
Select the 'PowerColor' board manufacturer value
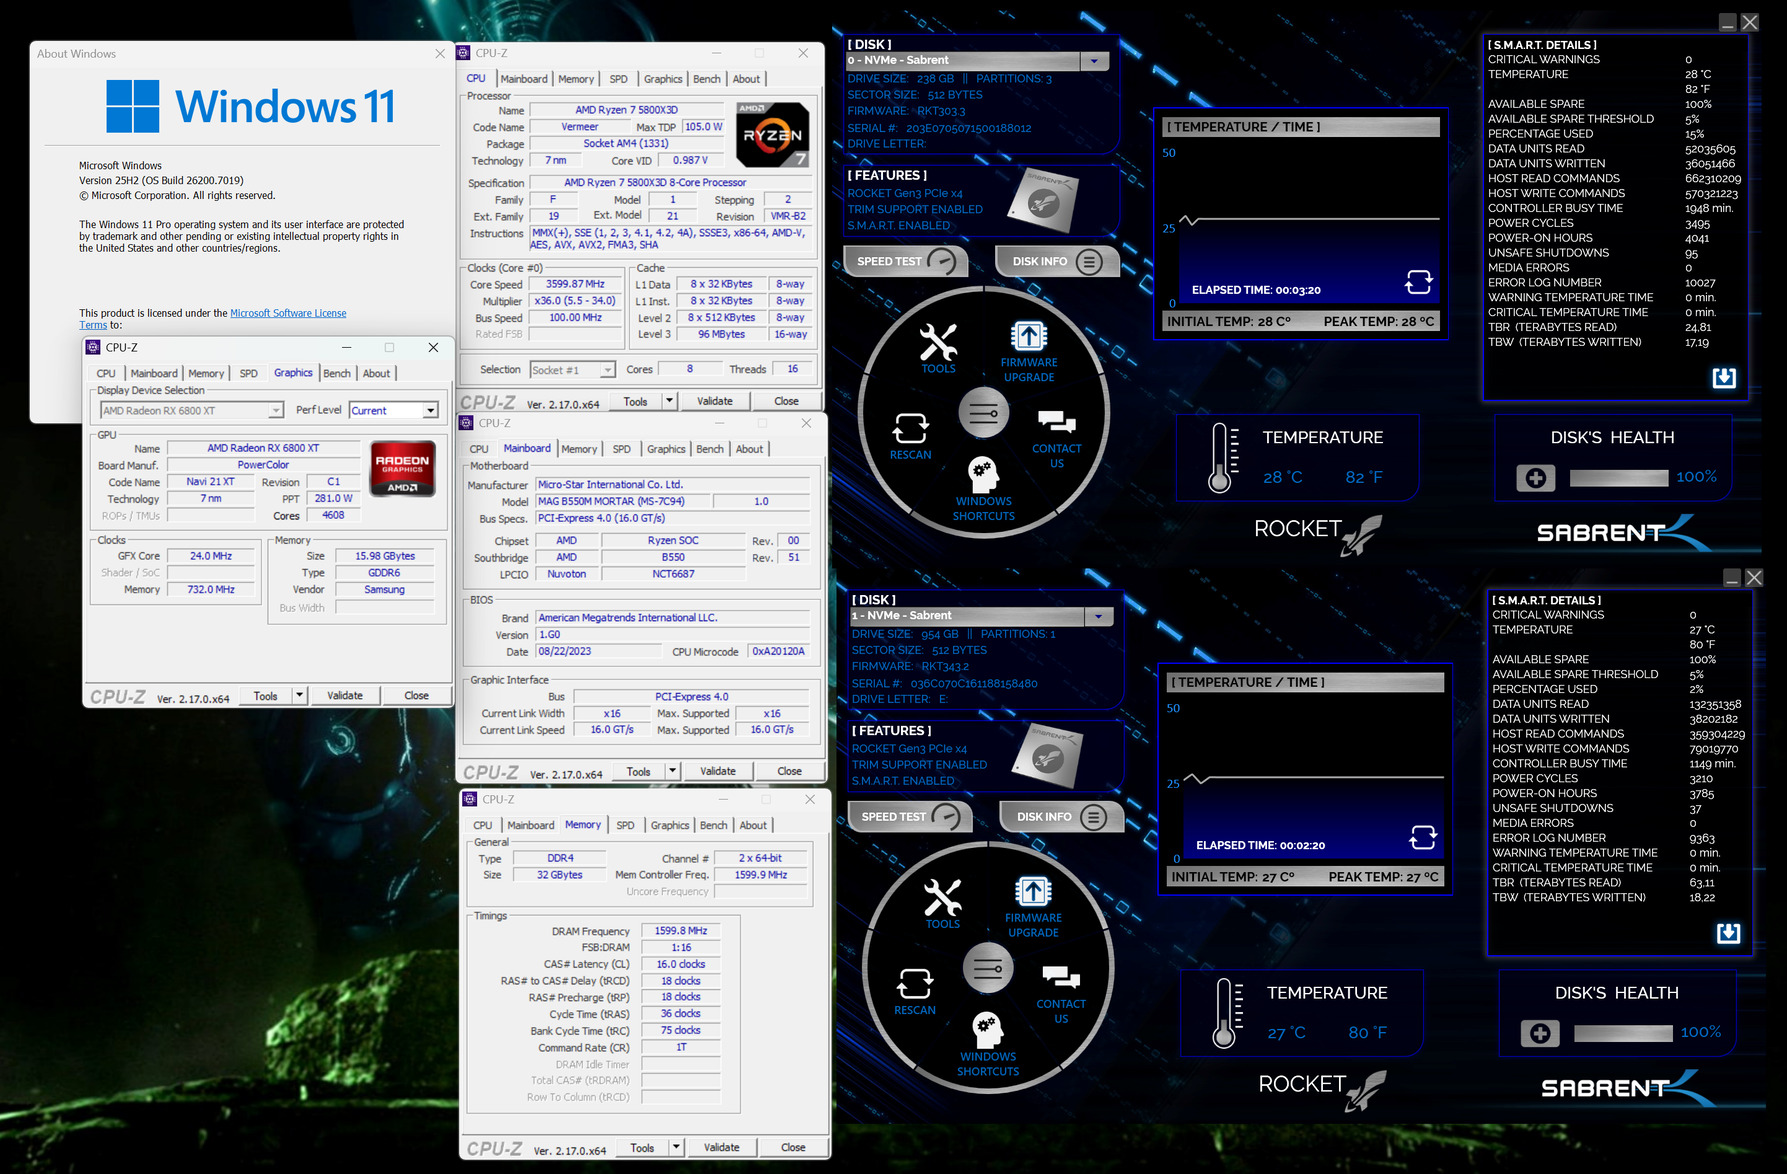tap(263, 465)
